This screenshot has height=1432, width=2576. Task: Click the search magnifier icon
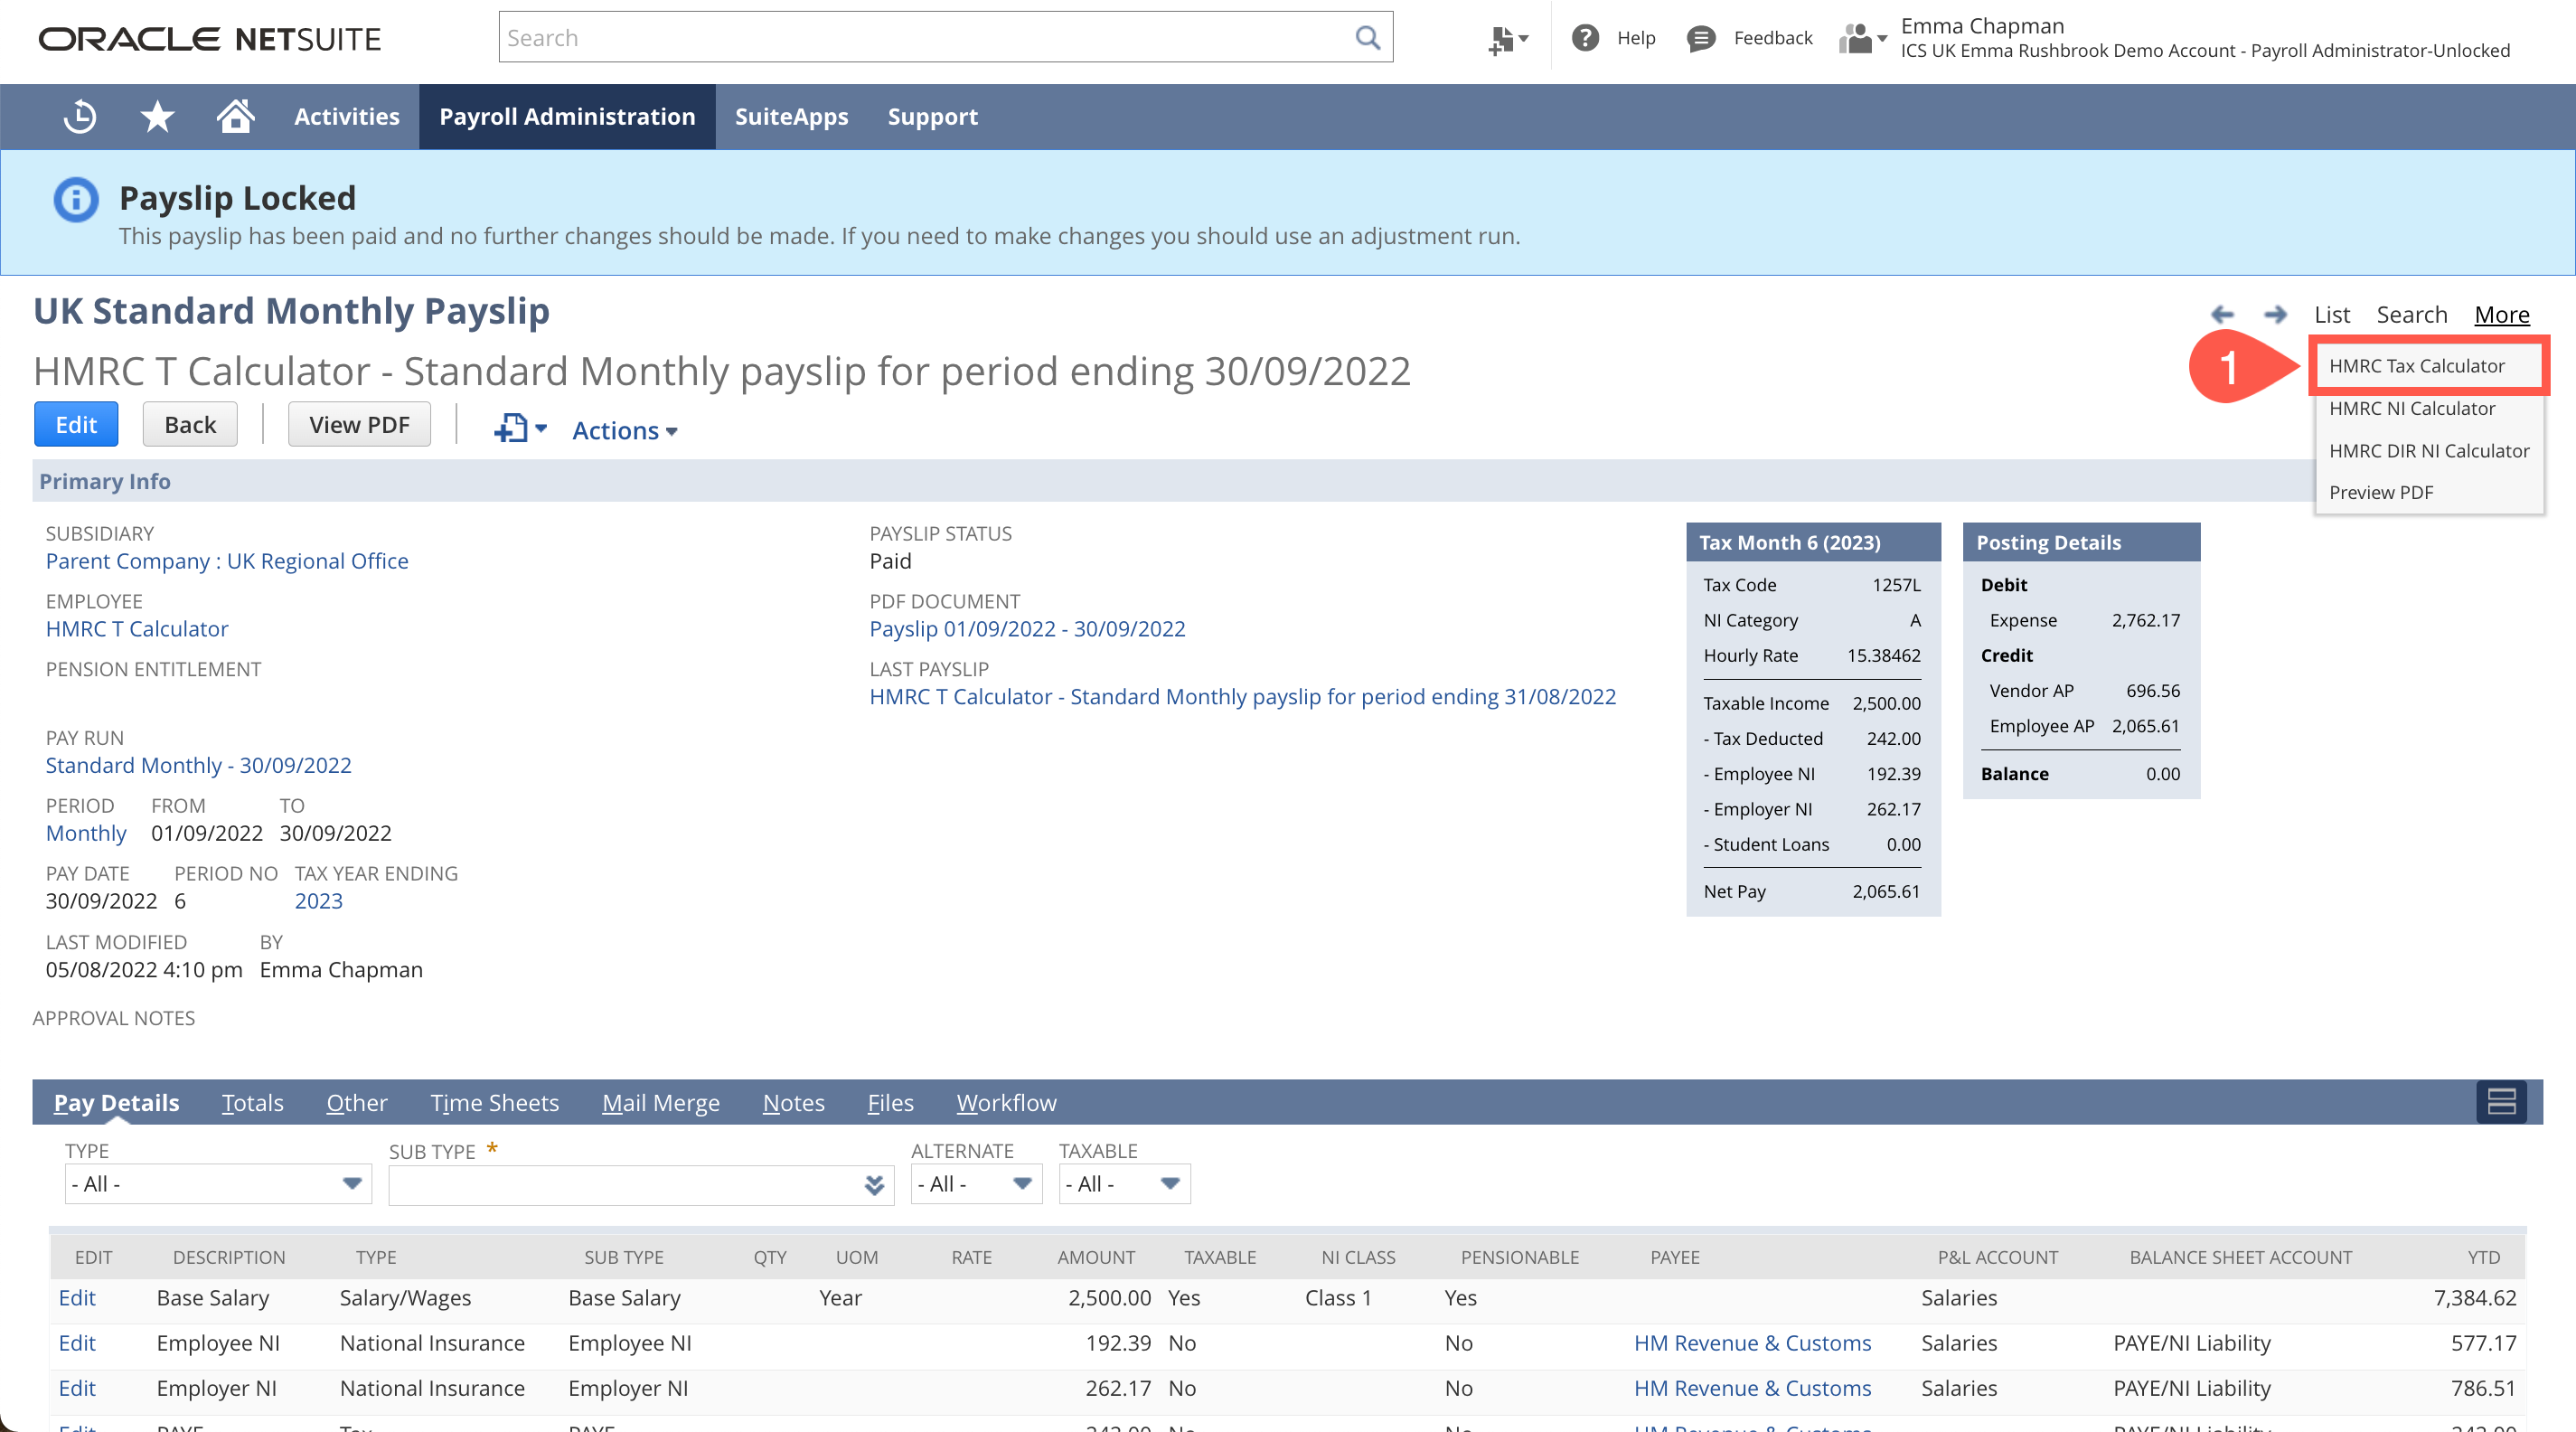pyautogui.click(x=1368, y=37)
